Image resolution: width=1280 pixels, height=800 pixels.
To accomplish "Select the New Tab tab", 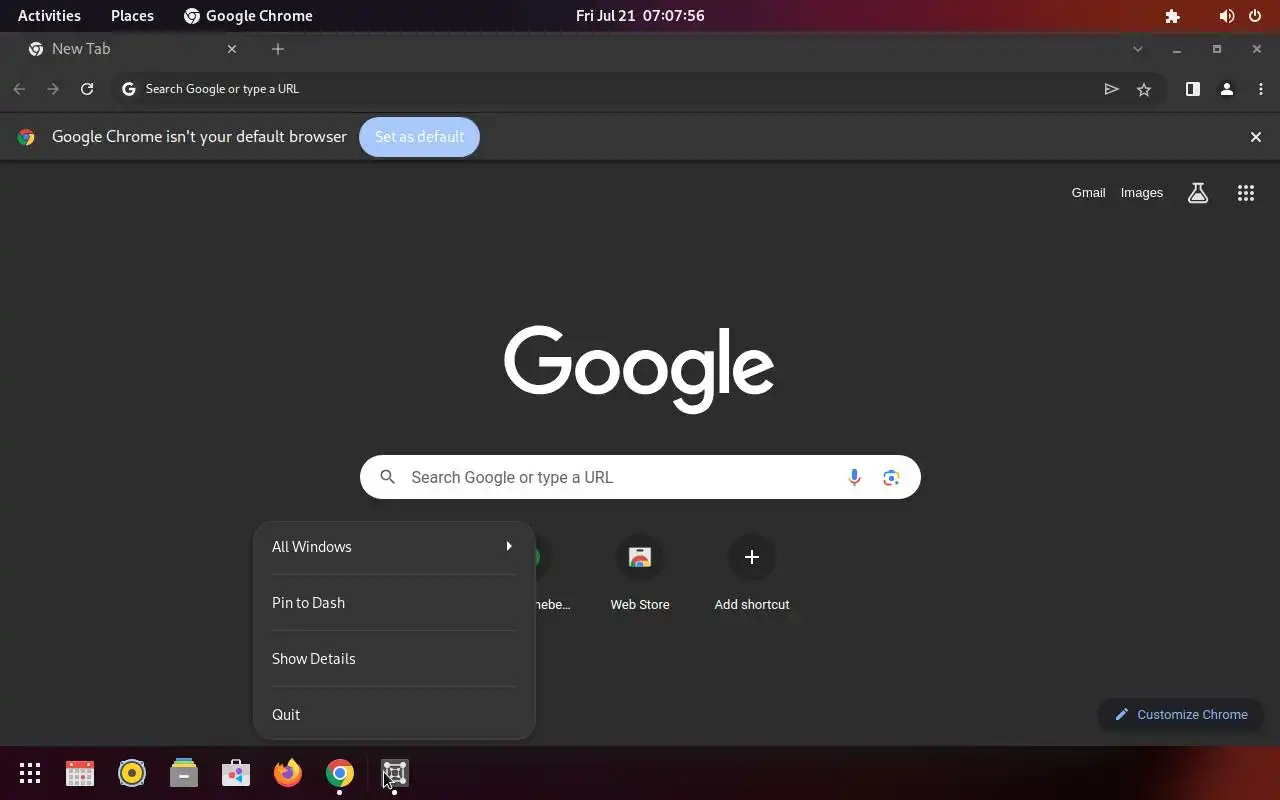I will click(x=134, y=49).
